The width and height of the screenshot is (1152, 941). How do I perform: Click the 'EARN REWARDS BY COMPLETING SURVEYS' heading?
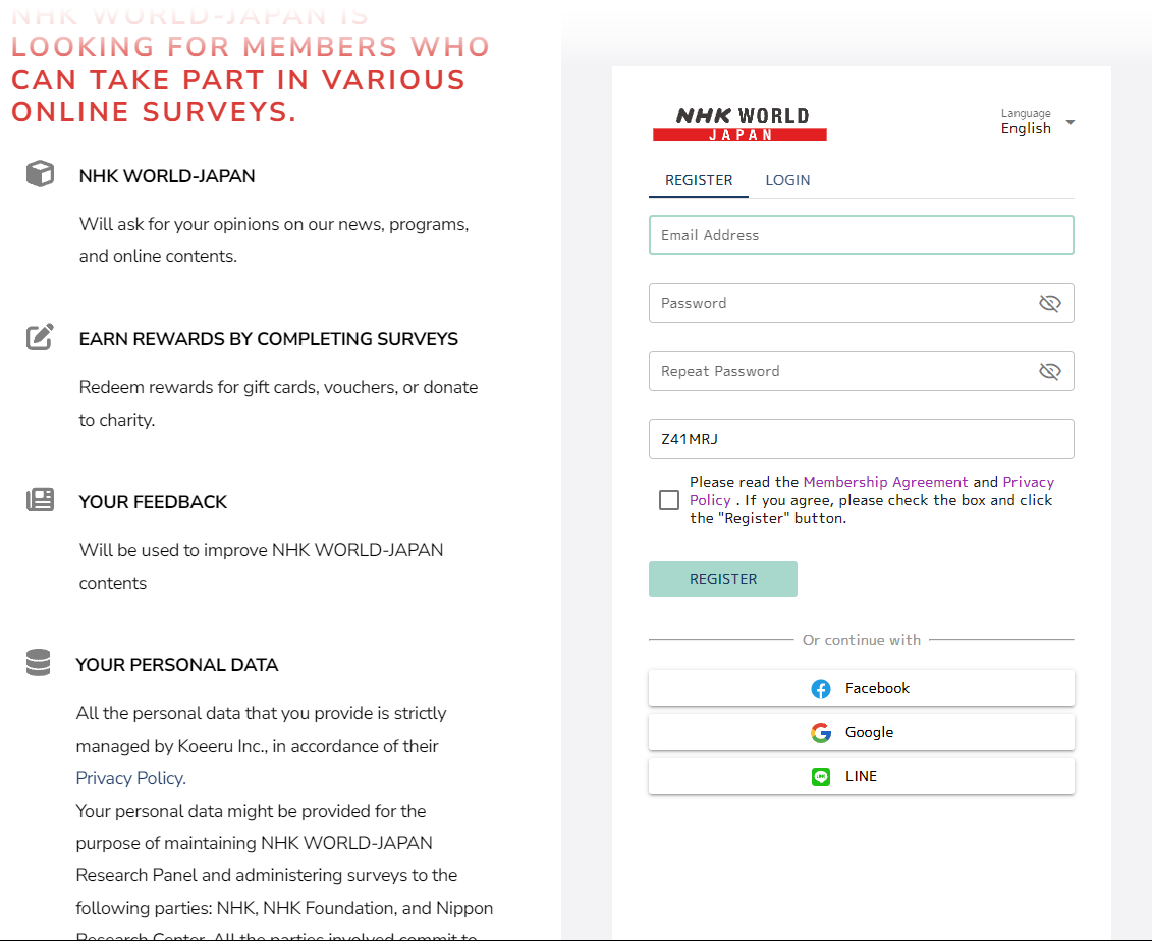point(268,339)
